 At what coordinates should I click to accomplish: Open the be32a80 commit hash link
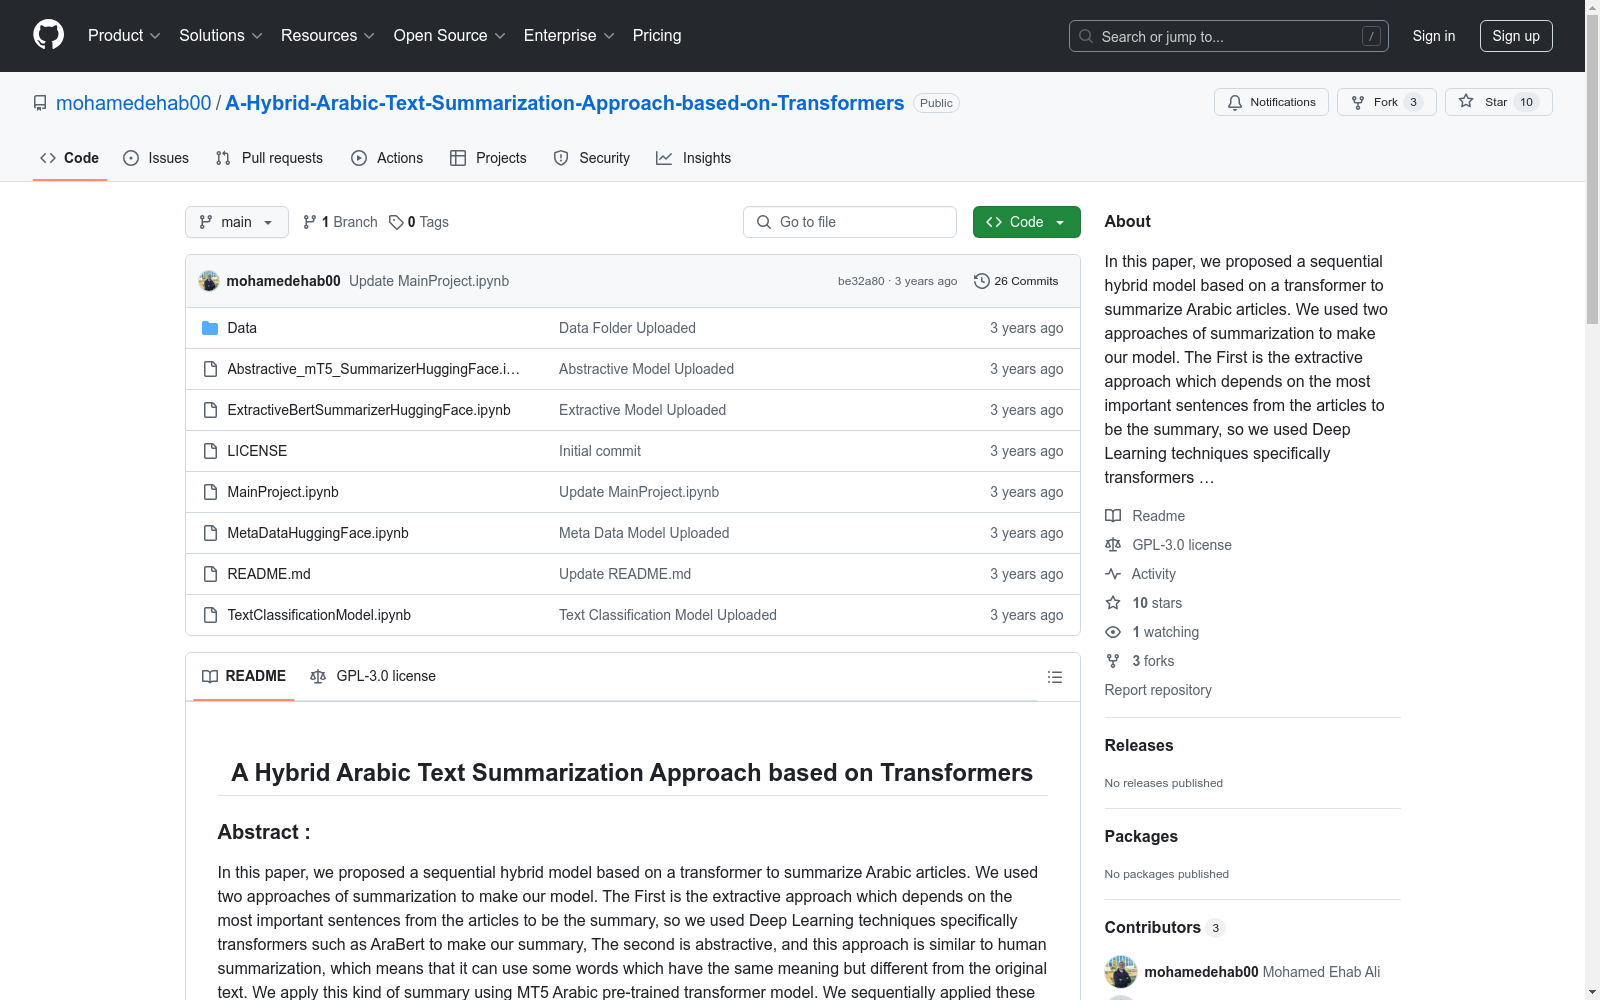(x=861, y=281)
